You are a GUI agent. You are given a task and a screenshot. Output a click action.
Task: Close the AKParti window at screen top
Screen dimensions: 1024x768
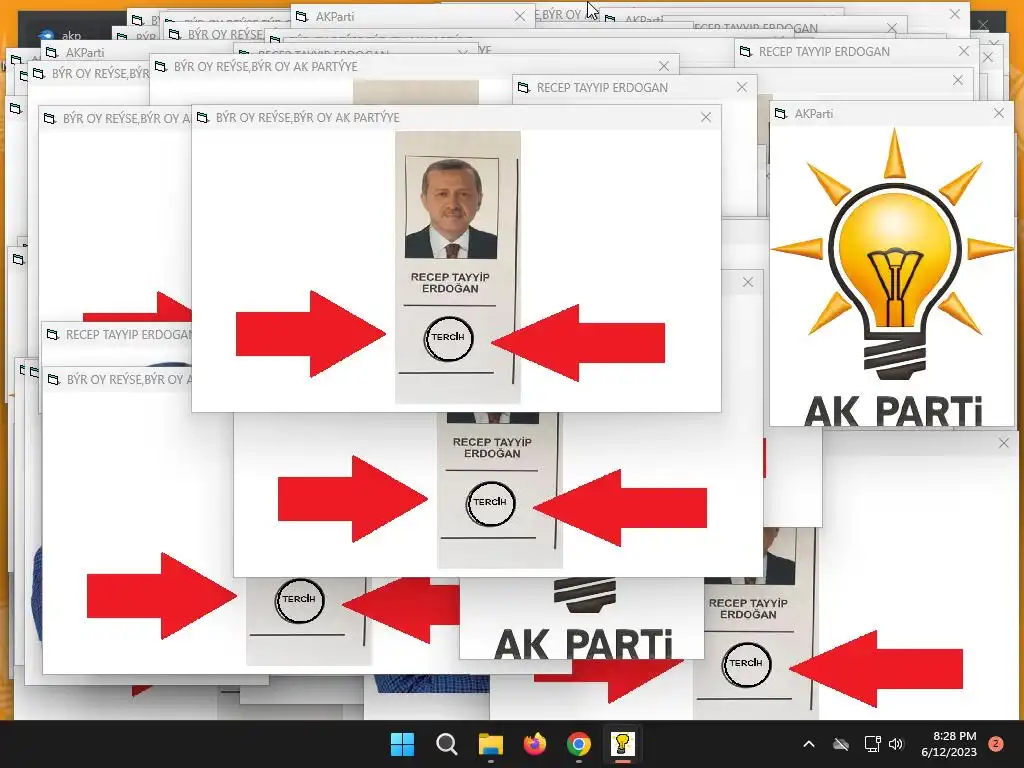coord(520,16)
